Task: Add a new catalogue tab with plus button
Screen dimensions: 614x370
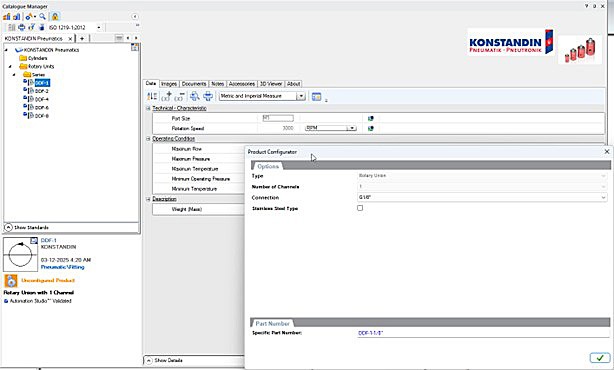Action: pyautogui.click(x=82, y=38)
